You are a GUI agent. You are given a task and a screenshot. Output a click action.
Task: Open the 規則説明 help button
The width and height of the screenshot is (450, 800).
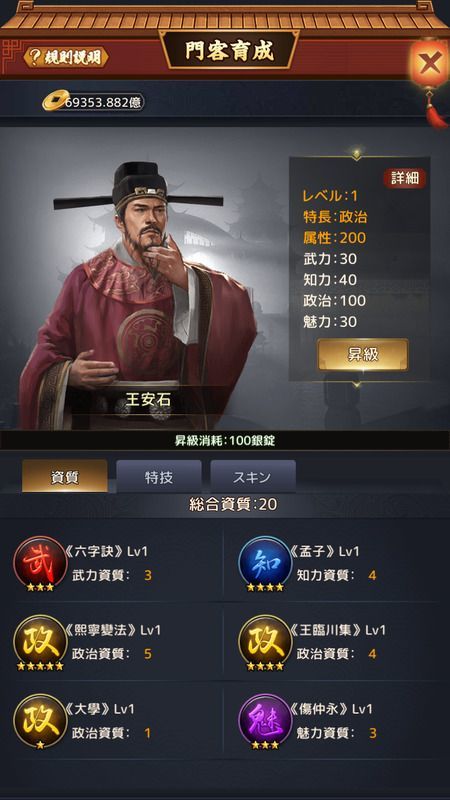(66, 57)
